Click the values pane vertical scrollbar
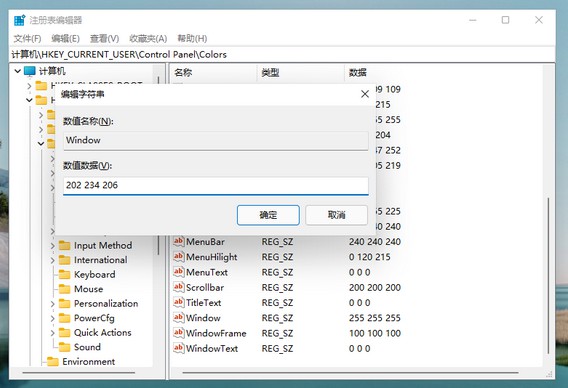 point(548,275)
